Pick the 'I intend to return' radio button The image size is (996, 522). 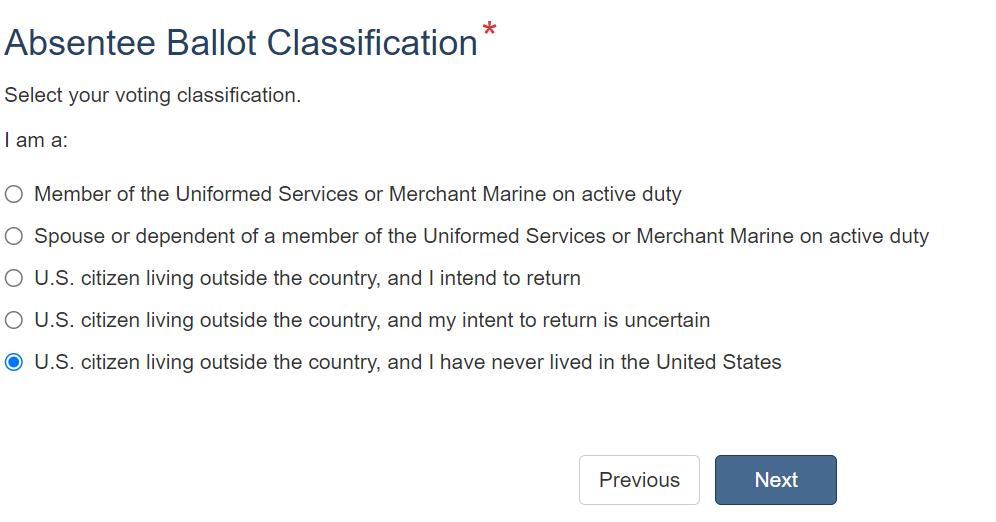coord(14,278)
